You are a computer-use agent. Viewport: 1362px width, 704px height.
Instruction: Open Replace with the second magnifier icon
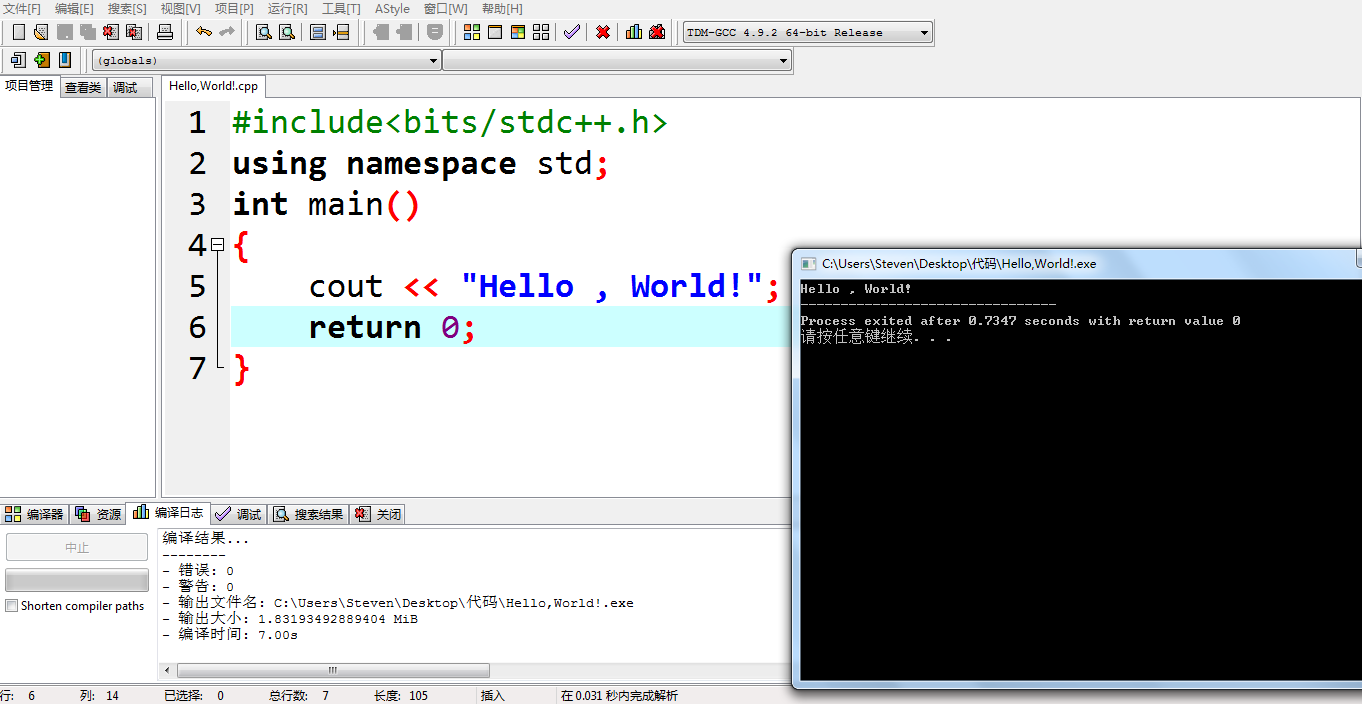pos(287,32)
